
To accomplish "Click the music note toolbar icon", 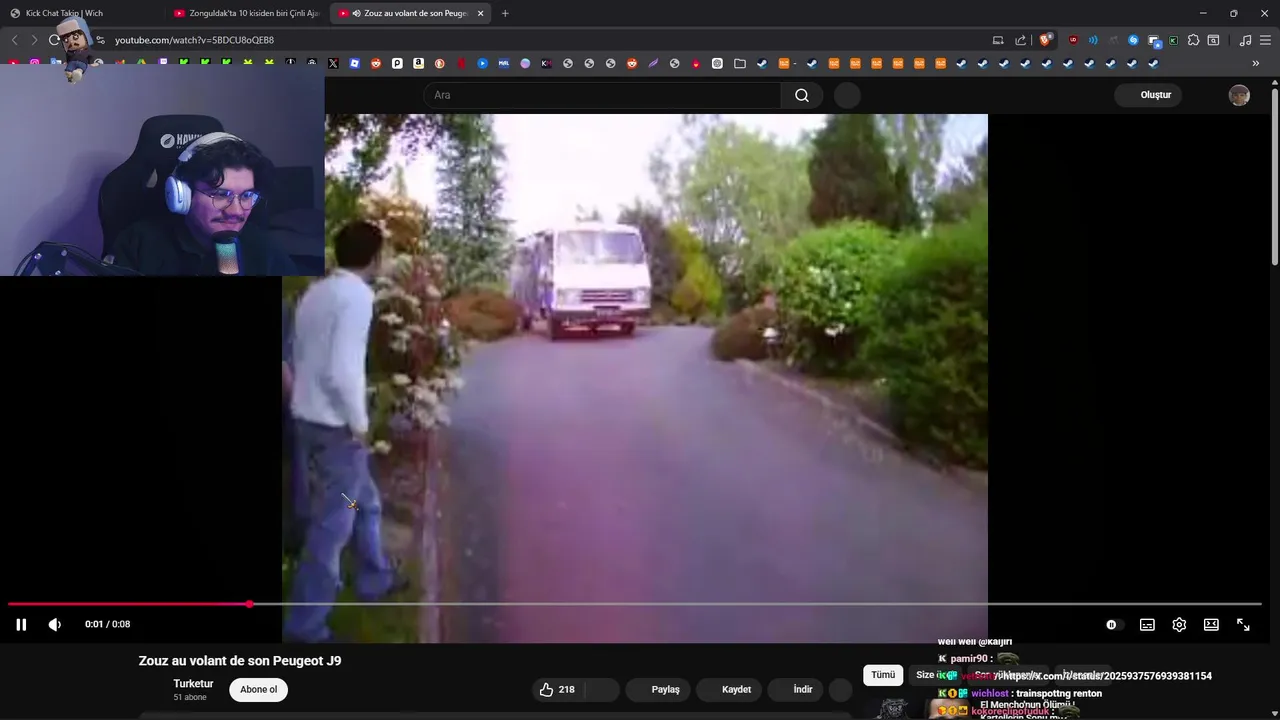I will [1245, 40].
